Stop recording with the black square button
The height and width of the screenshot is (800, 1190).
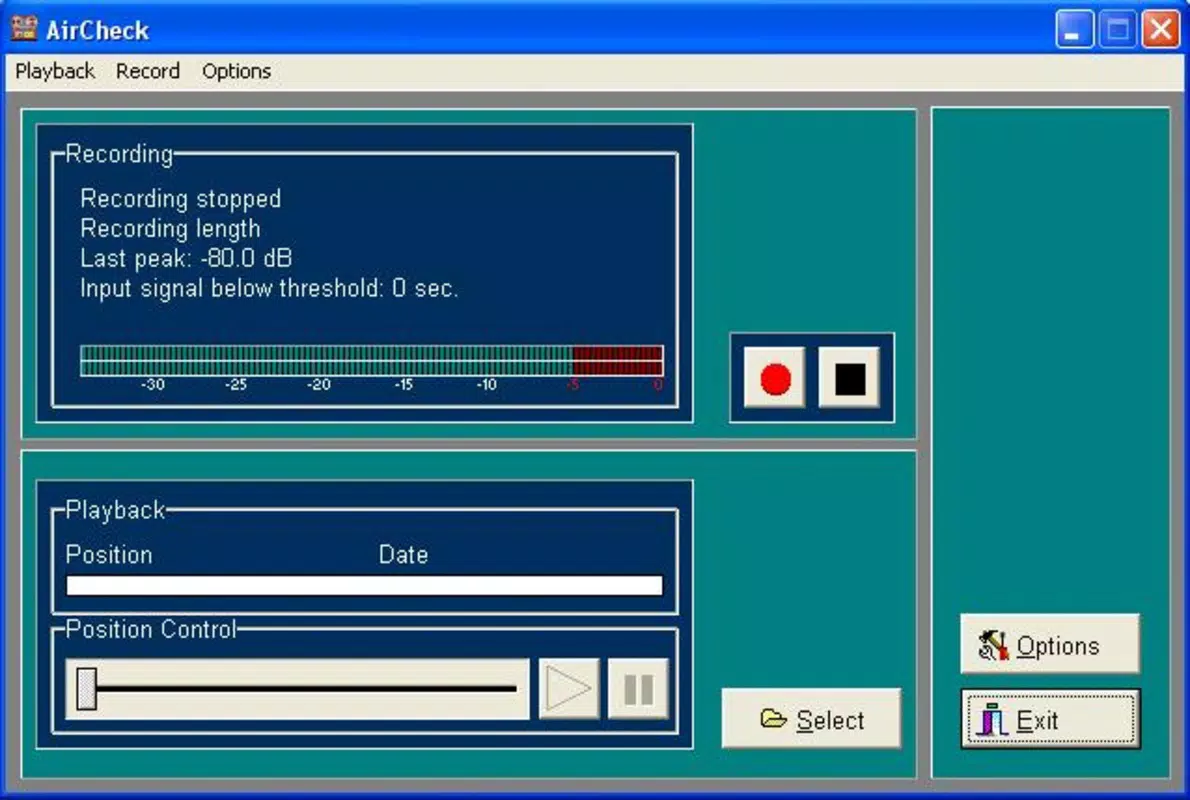849,378
